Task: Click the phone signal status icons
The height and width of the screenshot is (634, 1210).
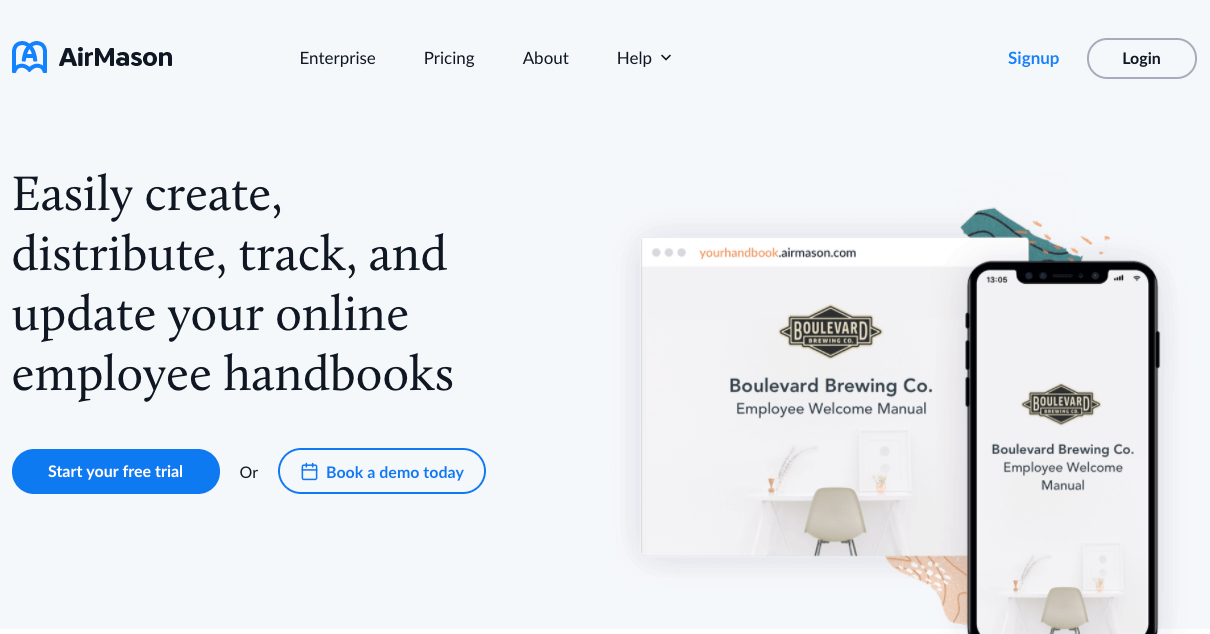Action: 1127,278
